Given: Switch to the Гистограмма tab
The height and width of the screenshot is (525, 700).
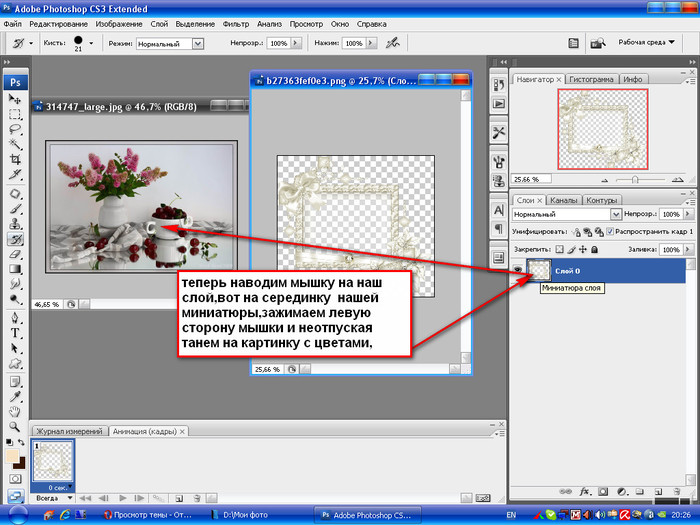Looking at the screenshot, I should pyautogui.click(x=591, y=79).
